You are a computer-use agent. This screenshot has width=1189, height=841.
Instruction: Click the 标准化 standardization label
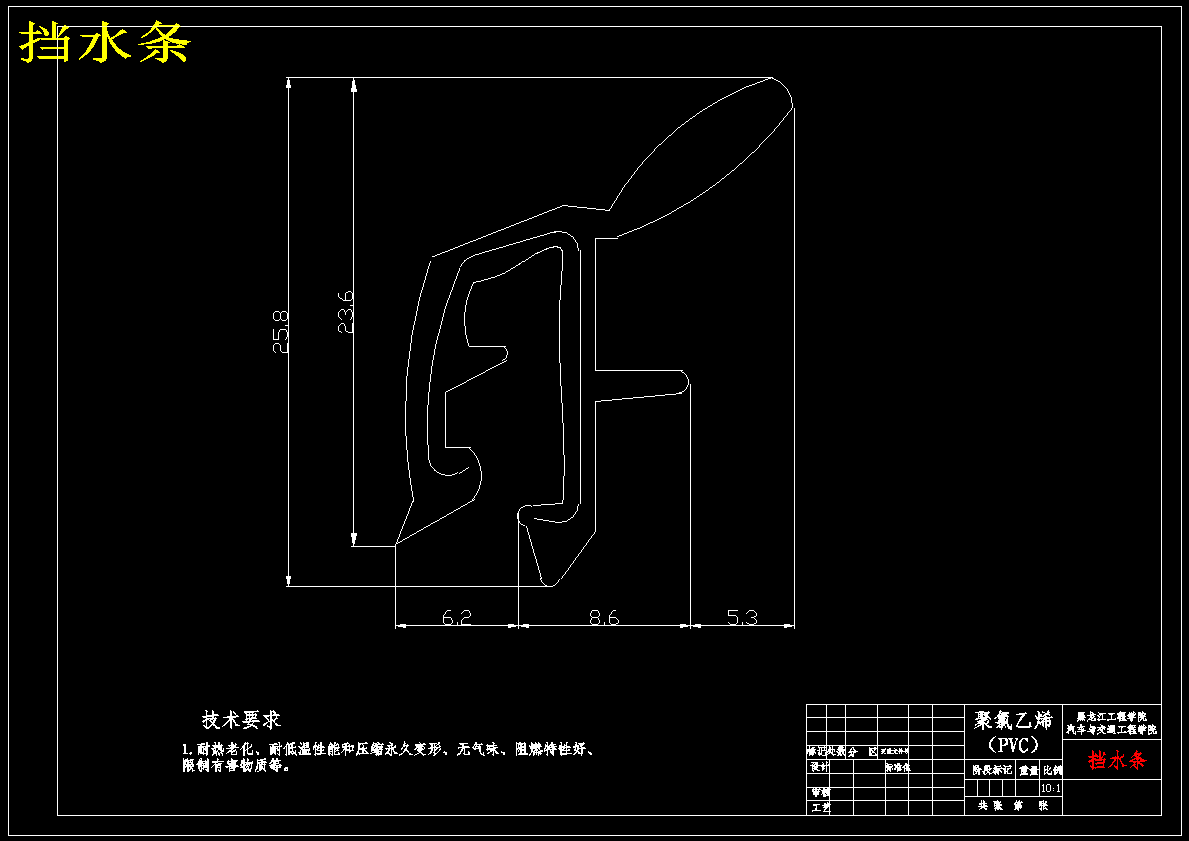point(897,767)
